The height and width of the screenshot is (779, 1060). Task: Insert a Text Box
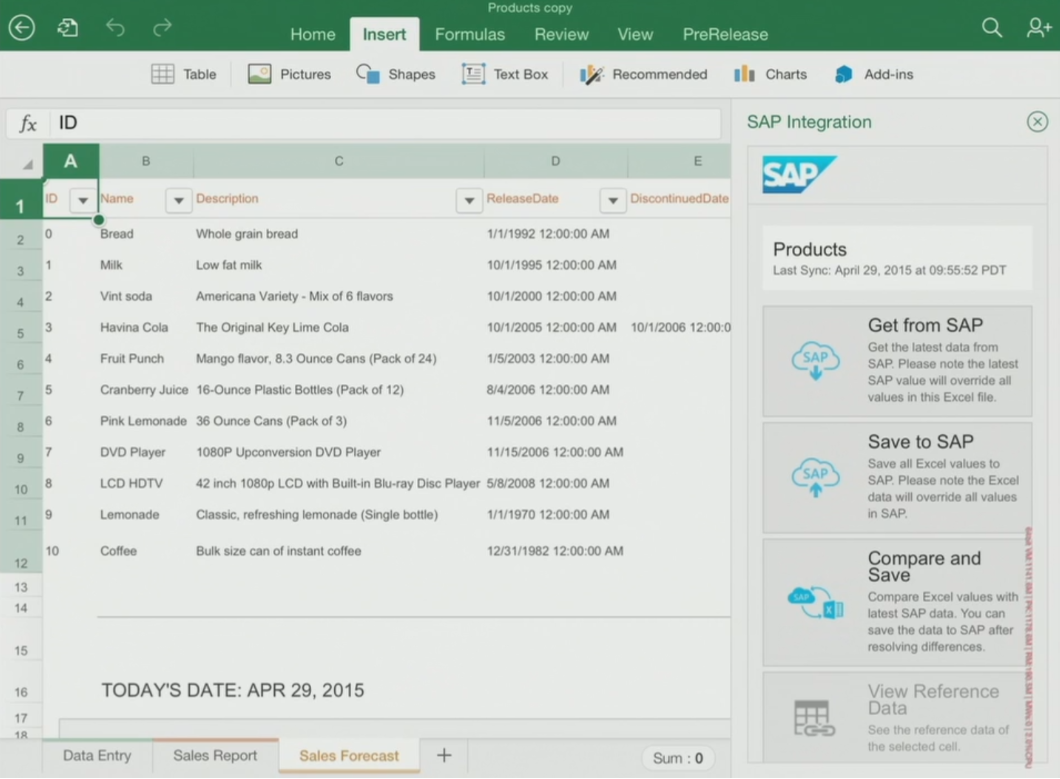[x=505, y=74]
